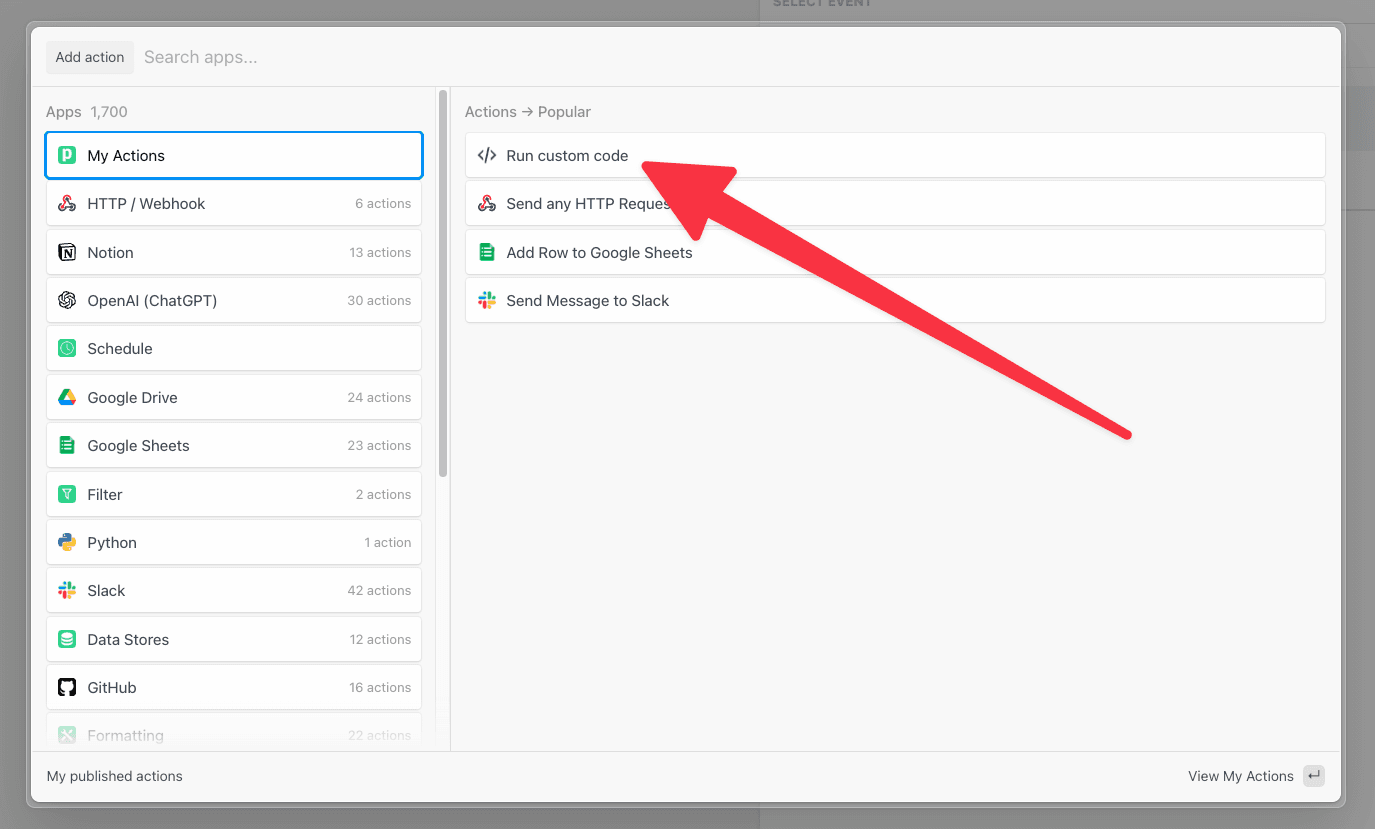1375x829 pixels.
Task: Click the Filter funnel icon
Action: [67, 494]
